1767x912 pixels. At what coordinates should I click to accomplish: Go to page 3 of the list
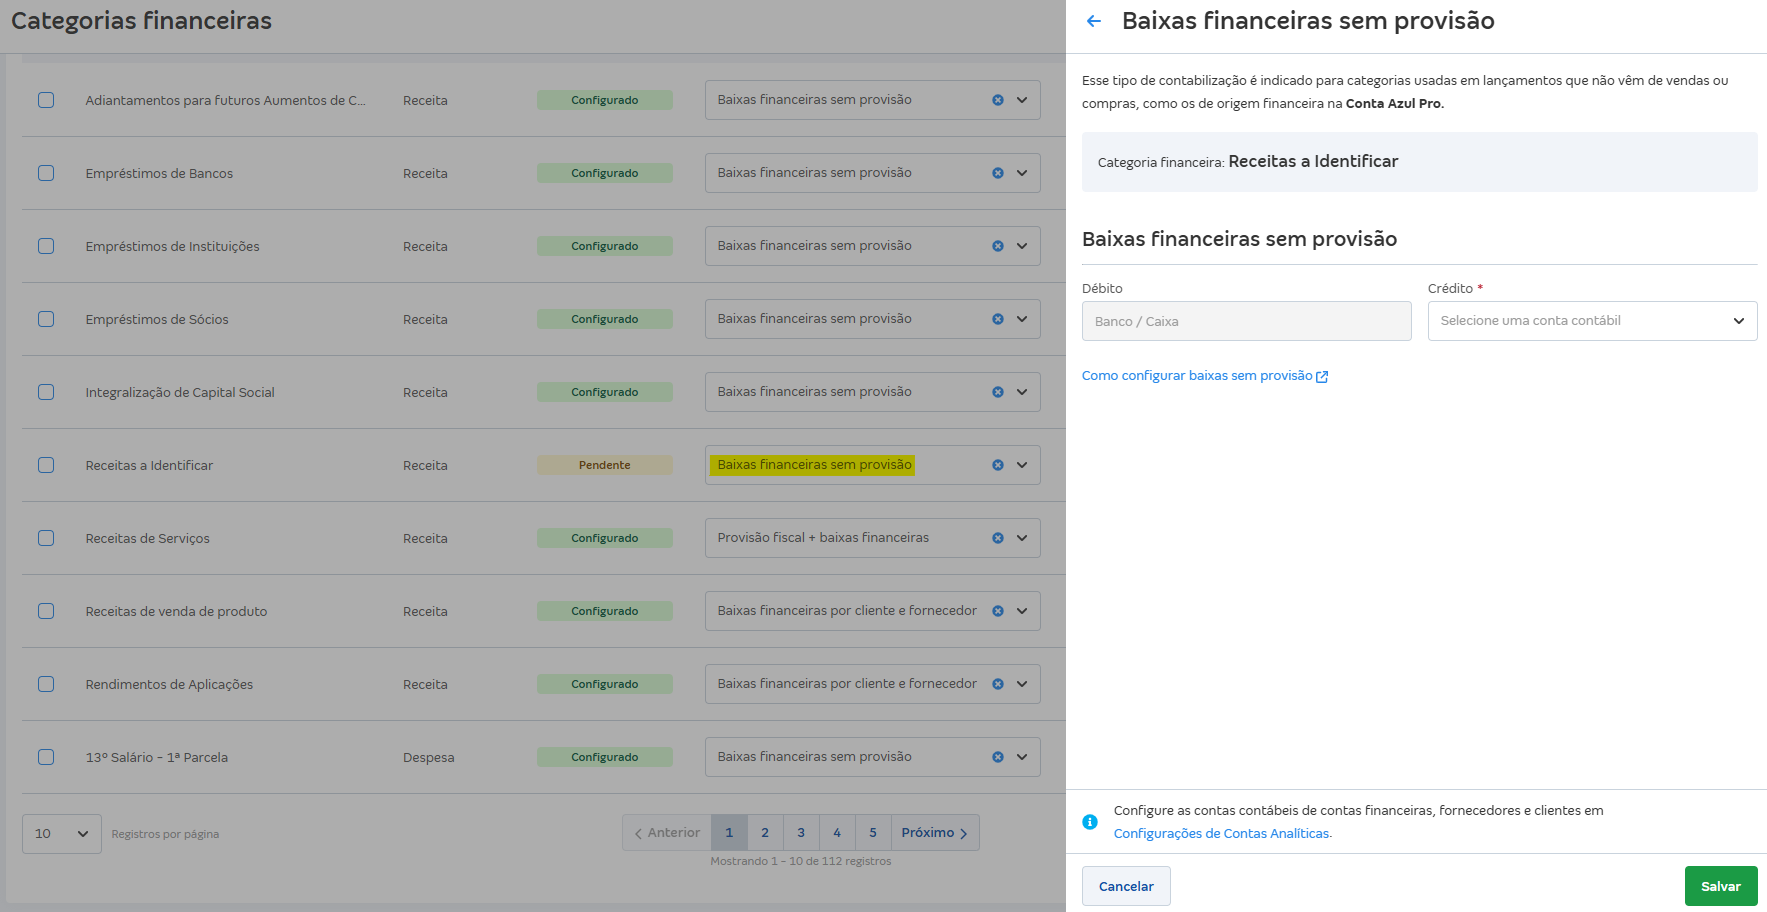pos(801,832)
